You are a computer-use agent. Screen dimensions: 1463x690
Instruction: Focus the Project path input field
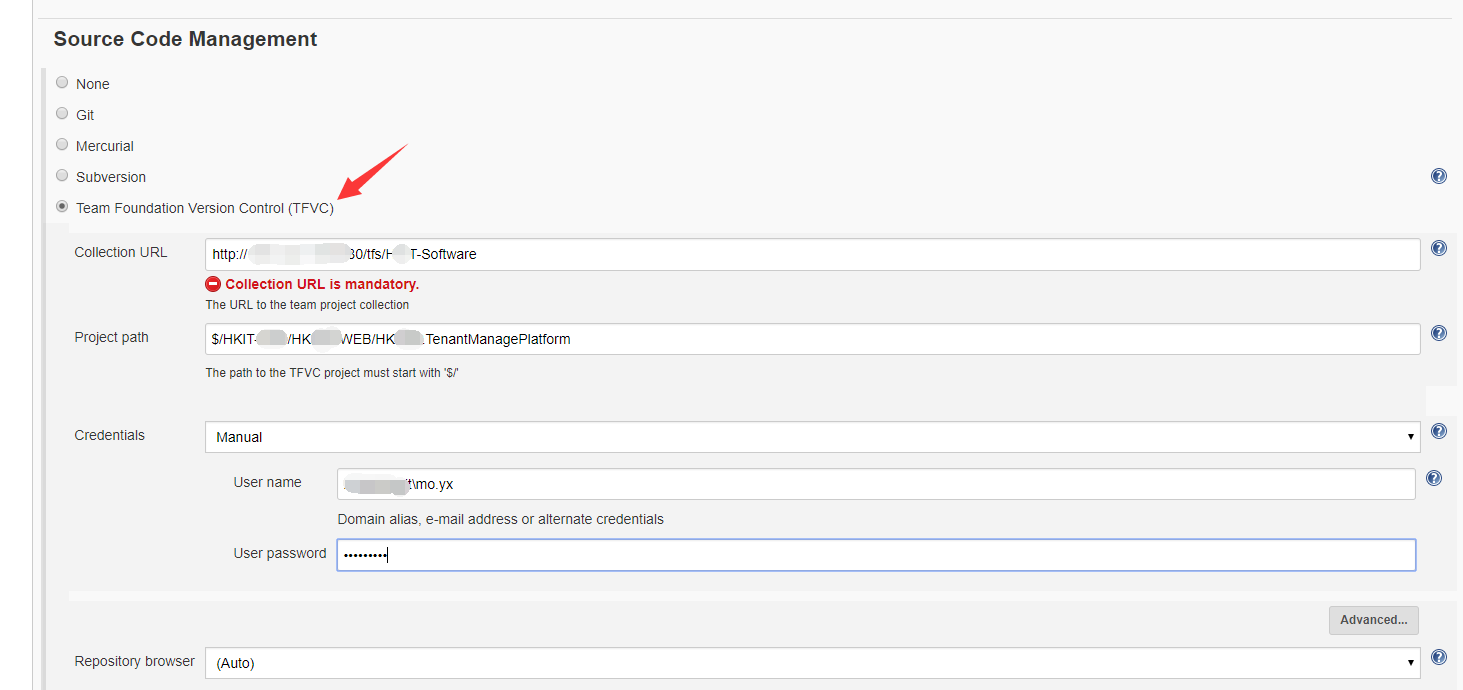[x=813, y=339]
